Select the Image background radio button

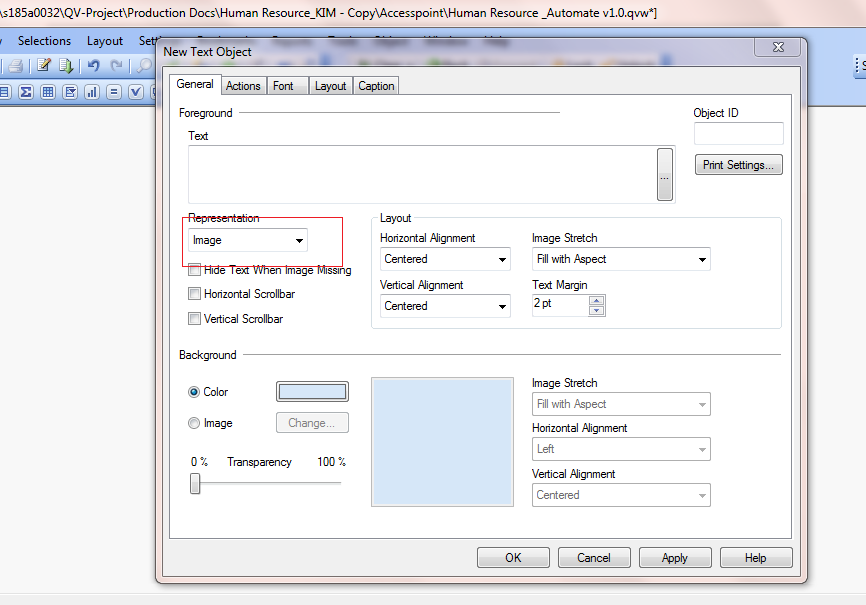pyautogui.click(x=194, y=423)
